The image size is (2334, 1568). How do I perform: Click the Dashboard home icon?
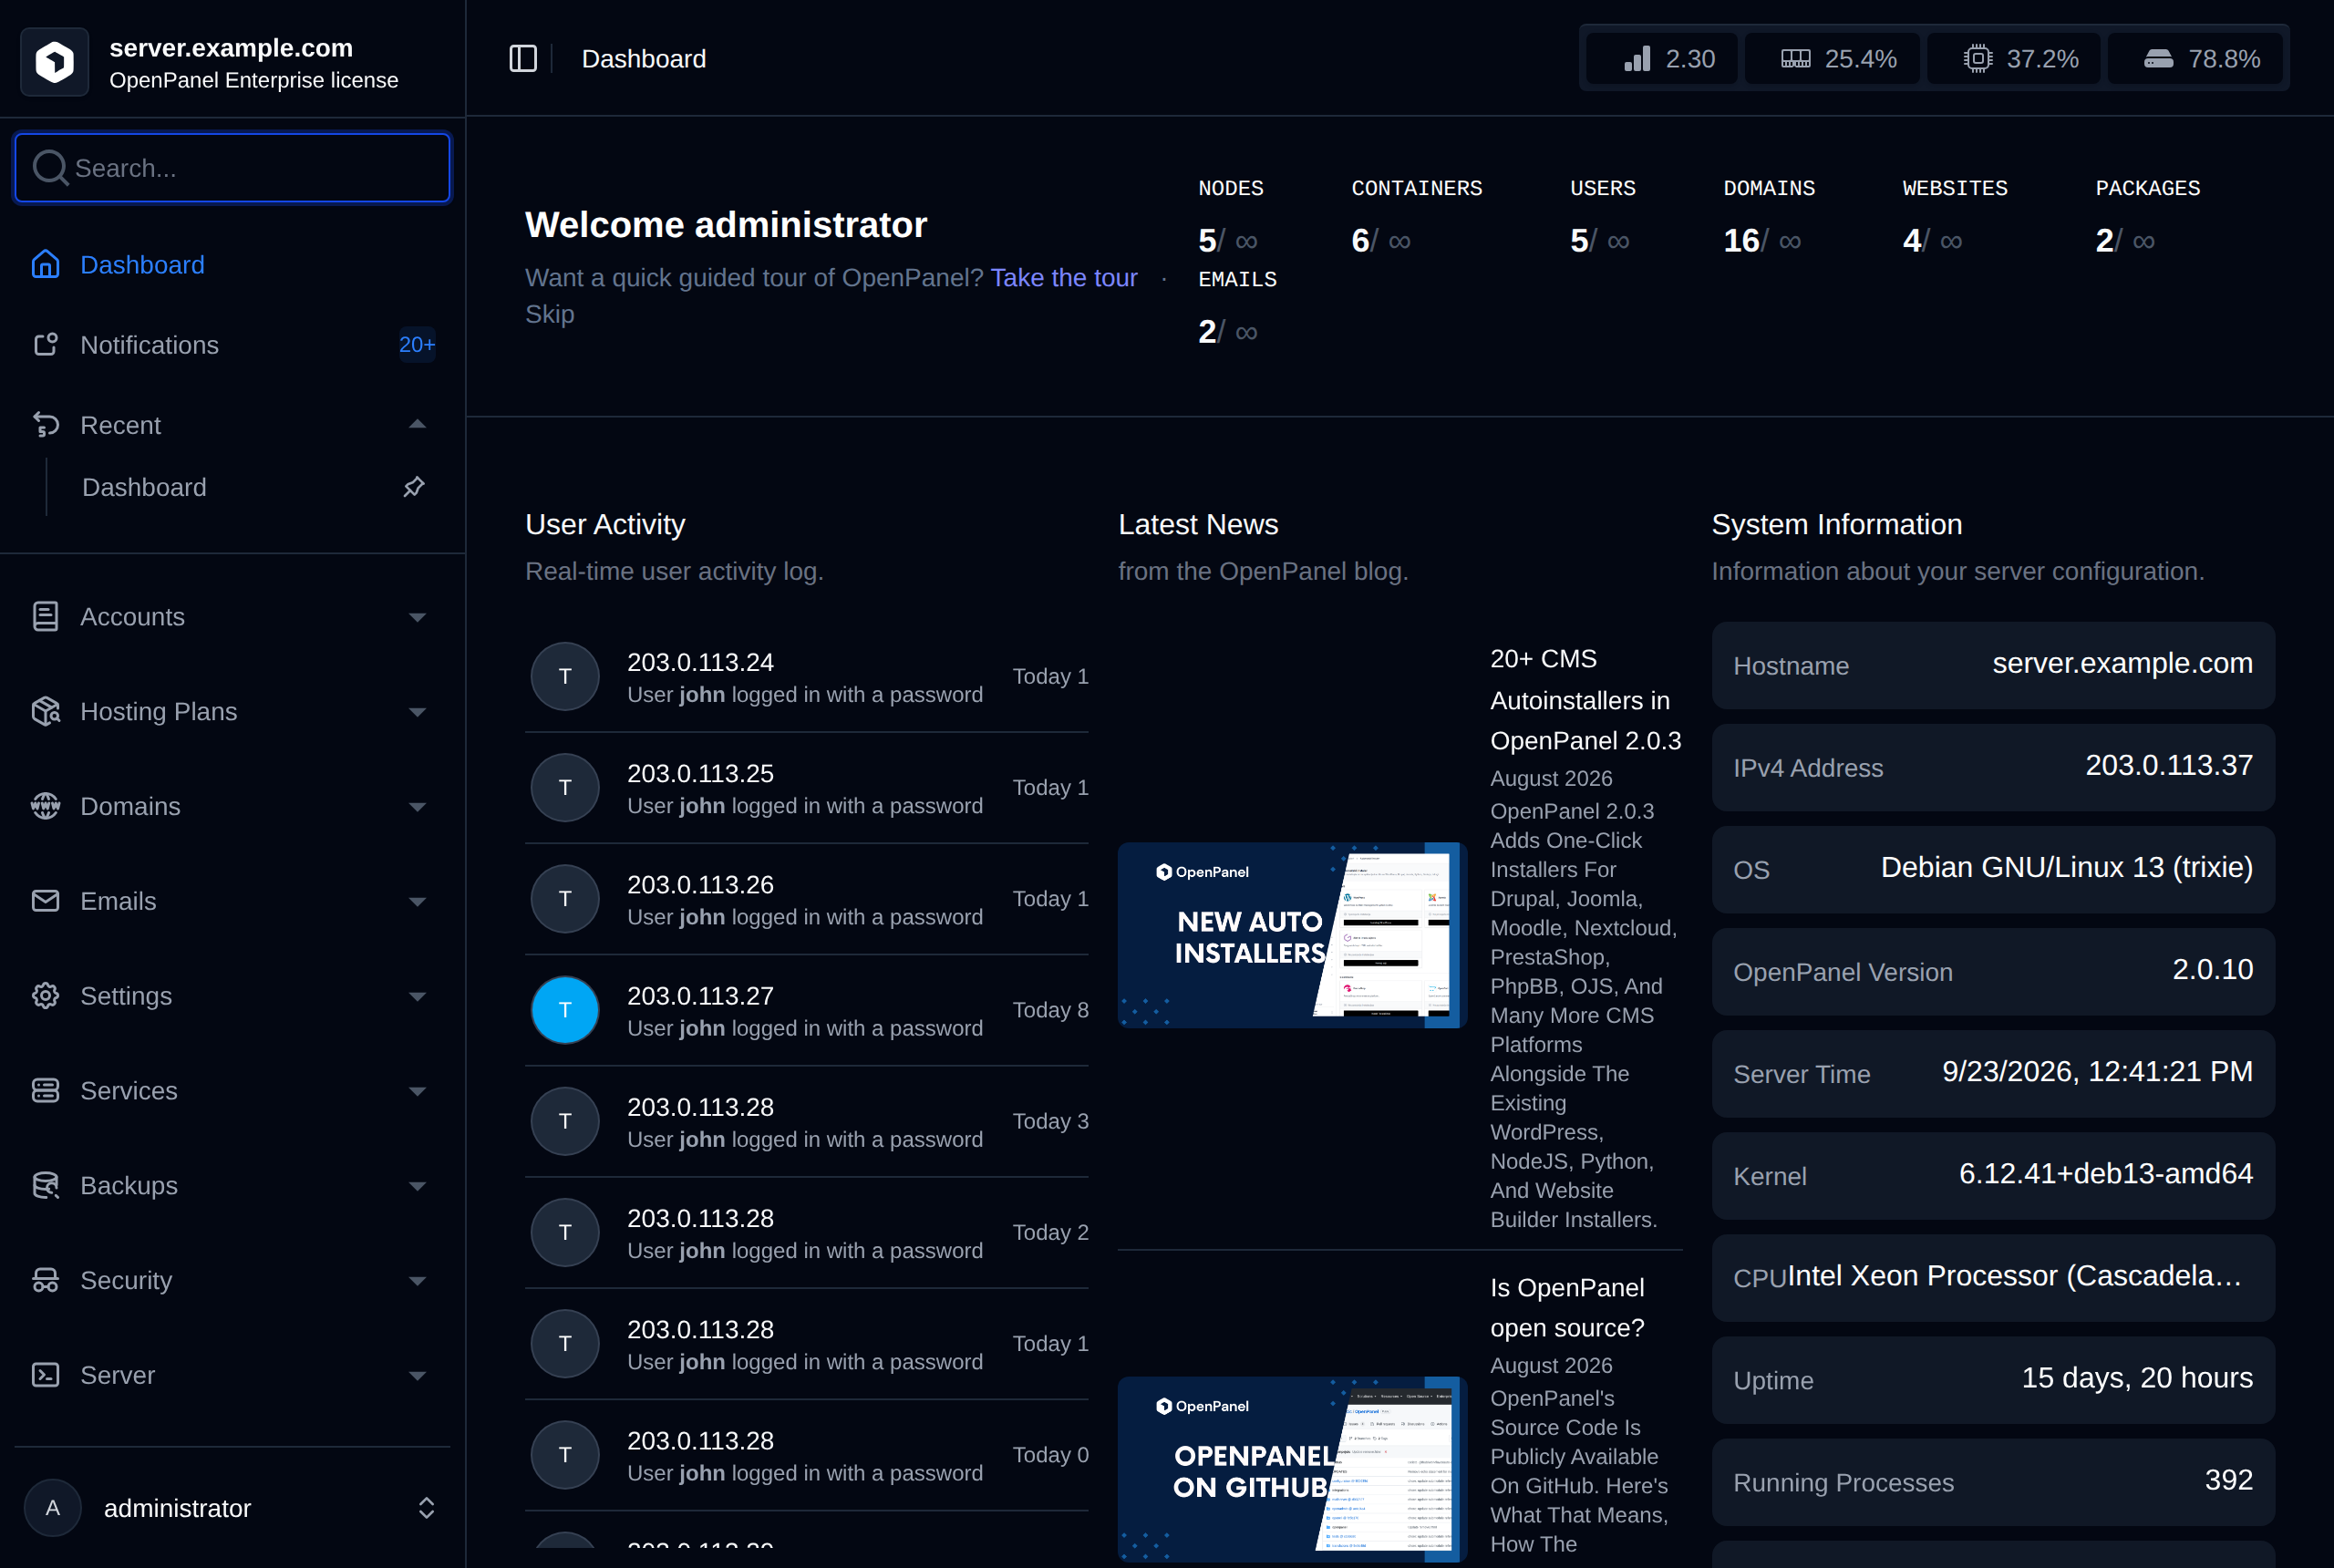point(45,264)
